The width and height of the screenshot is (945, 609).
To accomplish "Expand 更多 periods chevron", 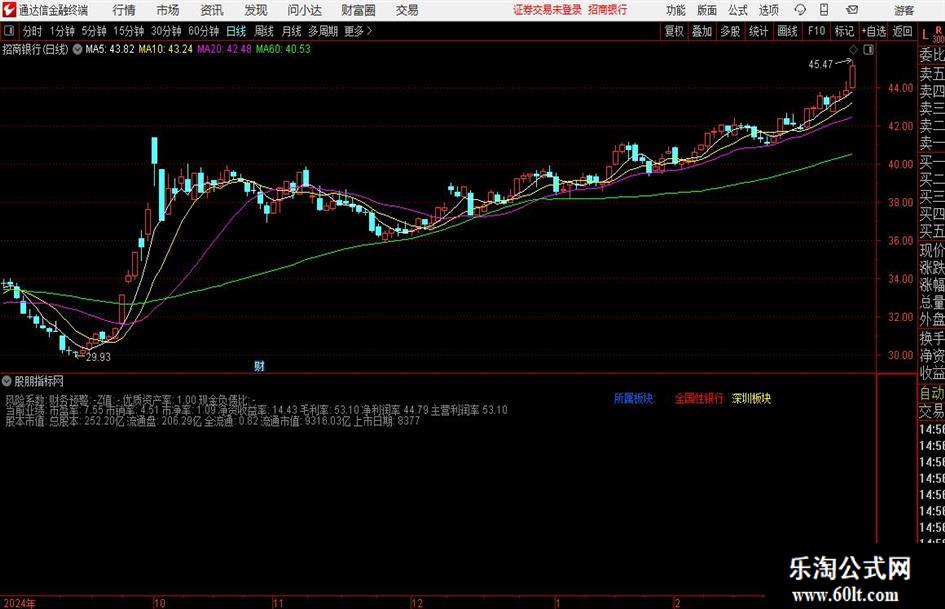I will pos(369,31).
